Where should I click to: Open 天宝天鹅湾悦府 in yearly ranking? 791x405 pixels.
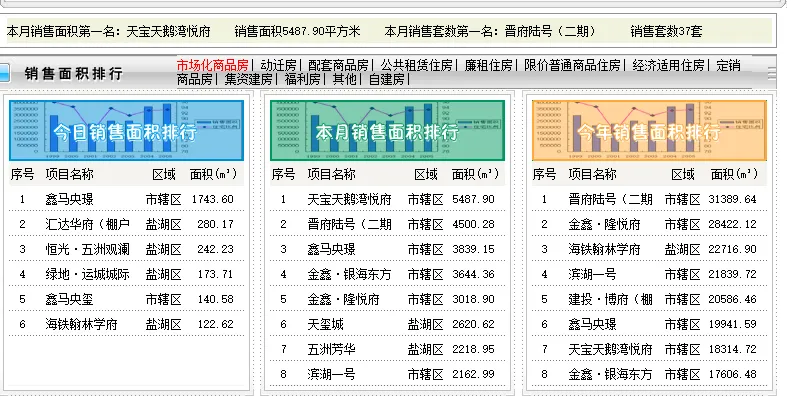pyautogui.click(x=610, y=349)
